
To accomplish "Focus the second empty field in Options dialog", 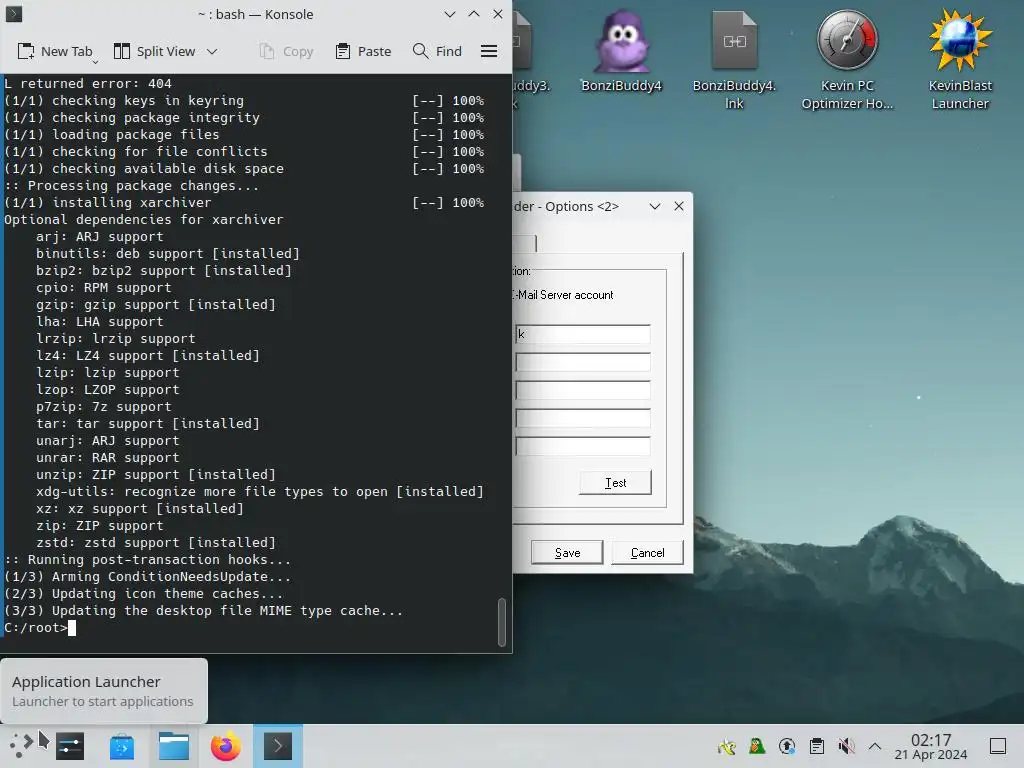I will coord(582,362).
